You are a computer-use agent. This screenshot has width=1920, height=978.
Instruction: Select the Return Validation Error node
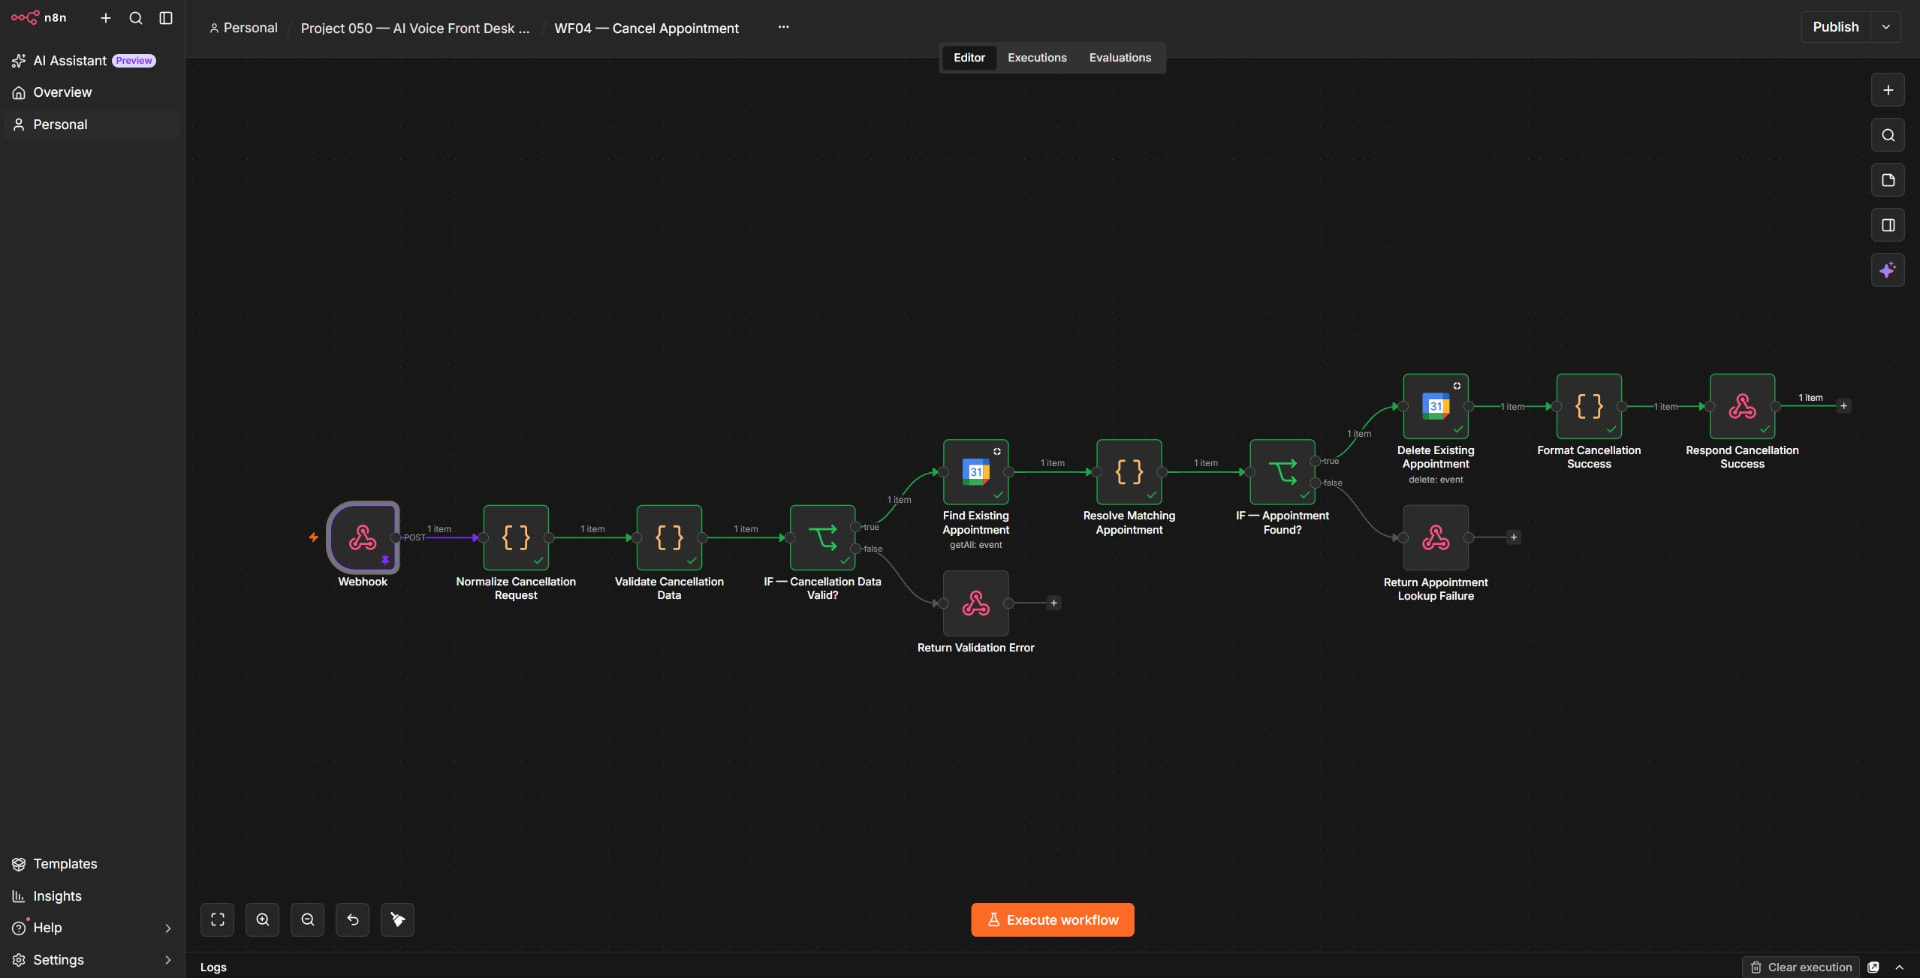coord(976,603)
